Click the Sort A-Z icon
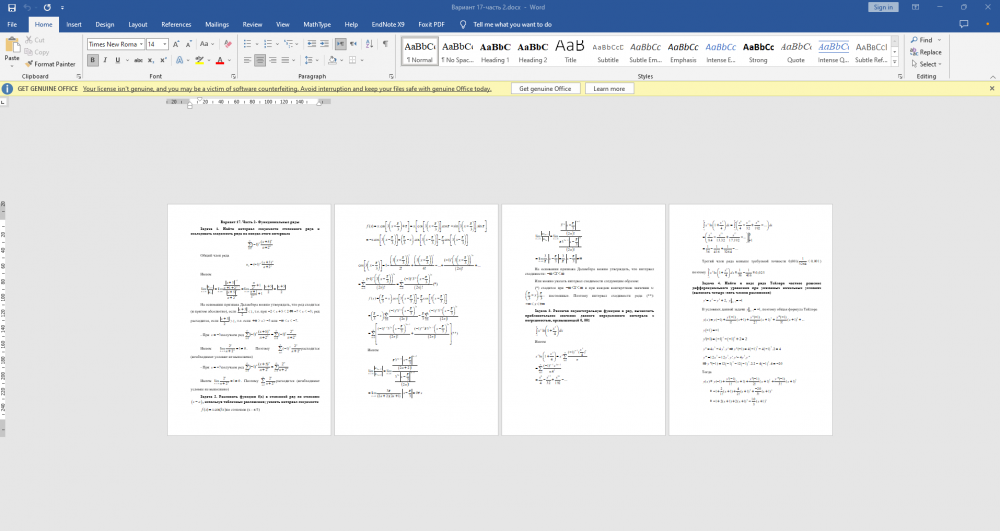The height and width of the screenshot is (531, 1000). tap(370, 44)
